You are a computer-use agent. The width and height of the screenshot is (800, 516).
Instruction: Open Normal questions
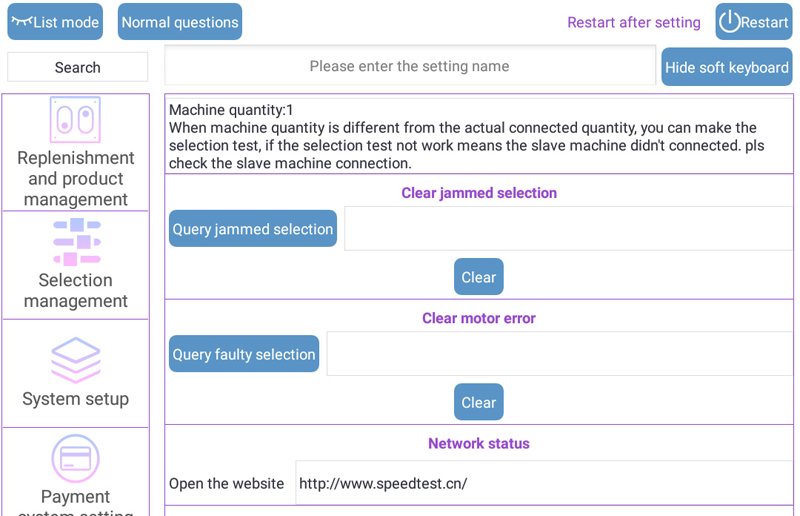(180, 22)
